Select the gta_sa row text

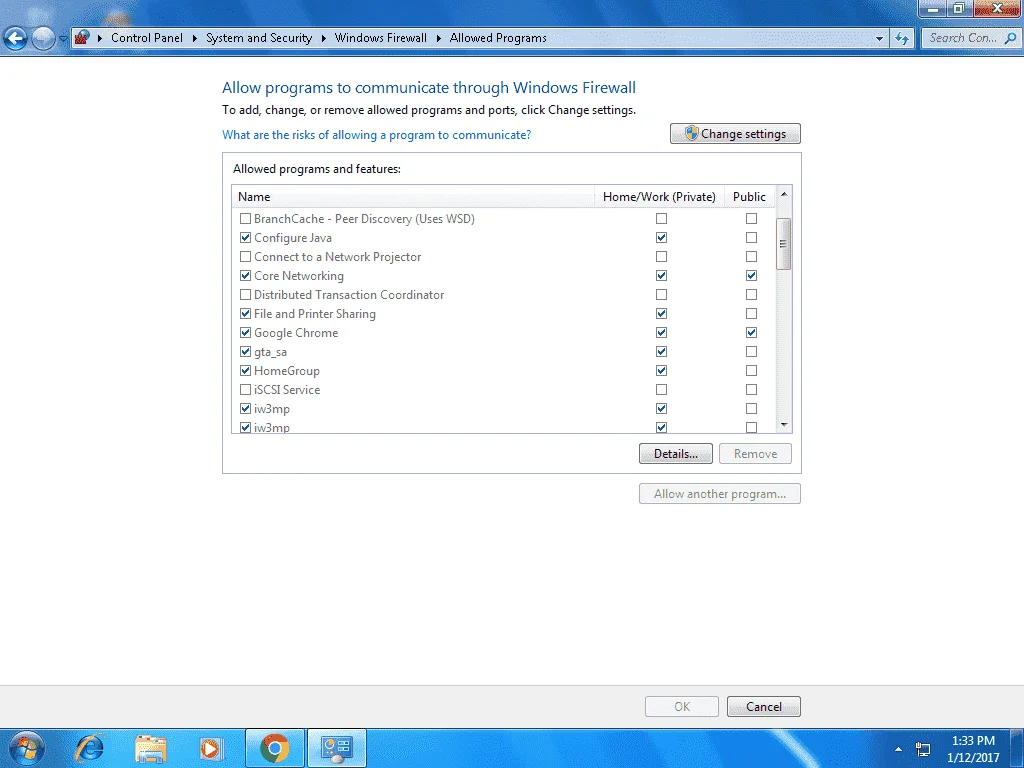click(270, 352)
